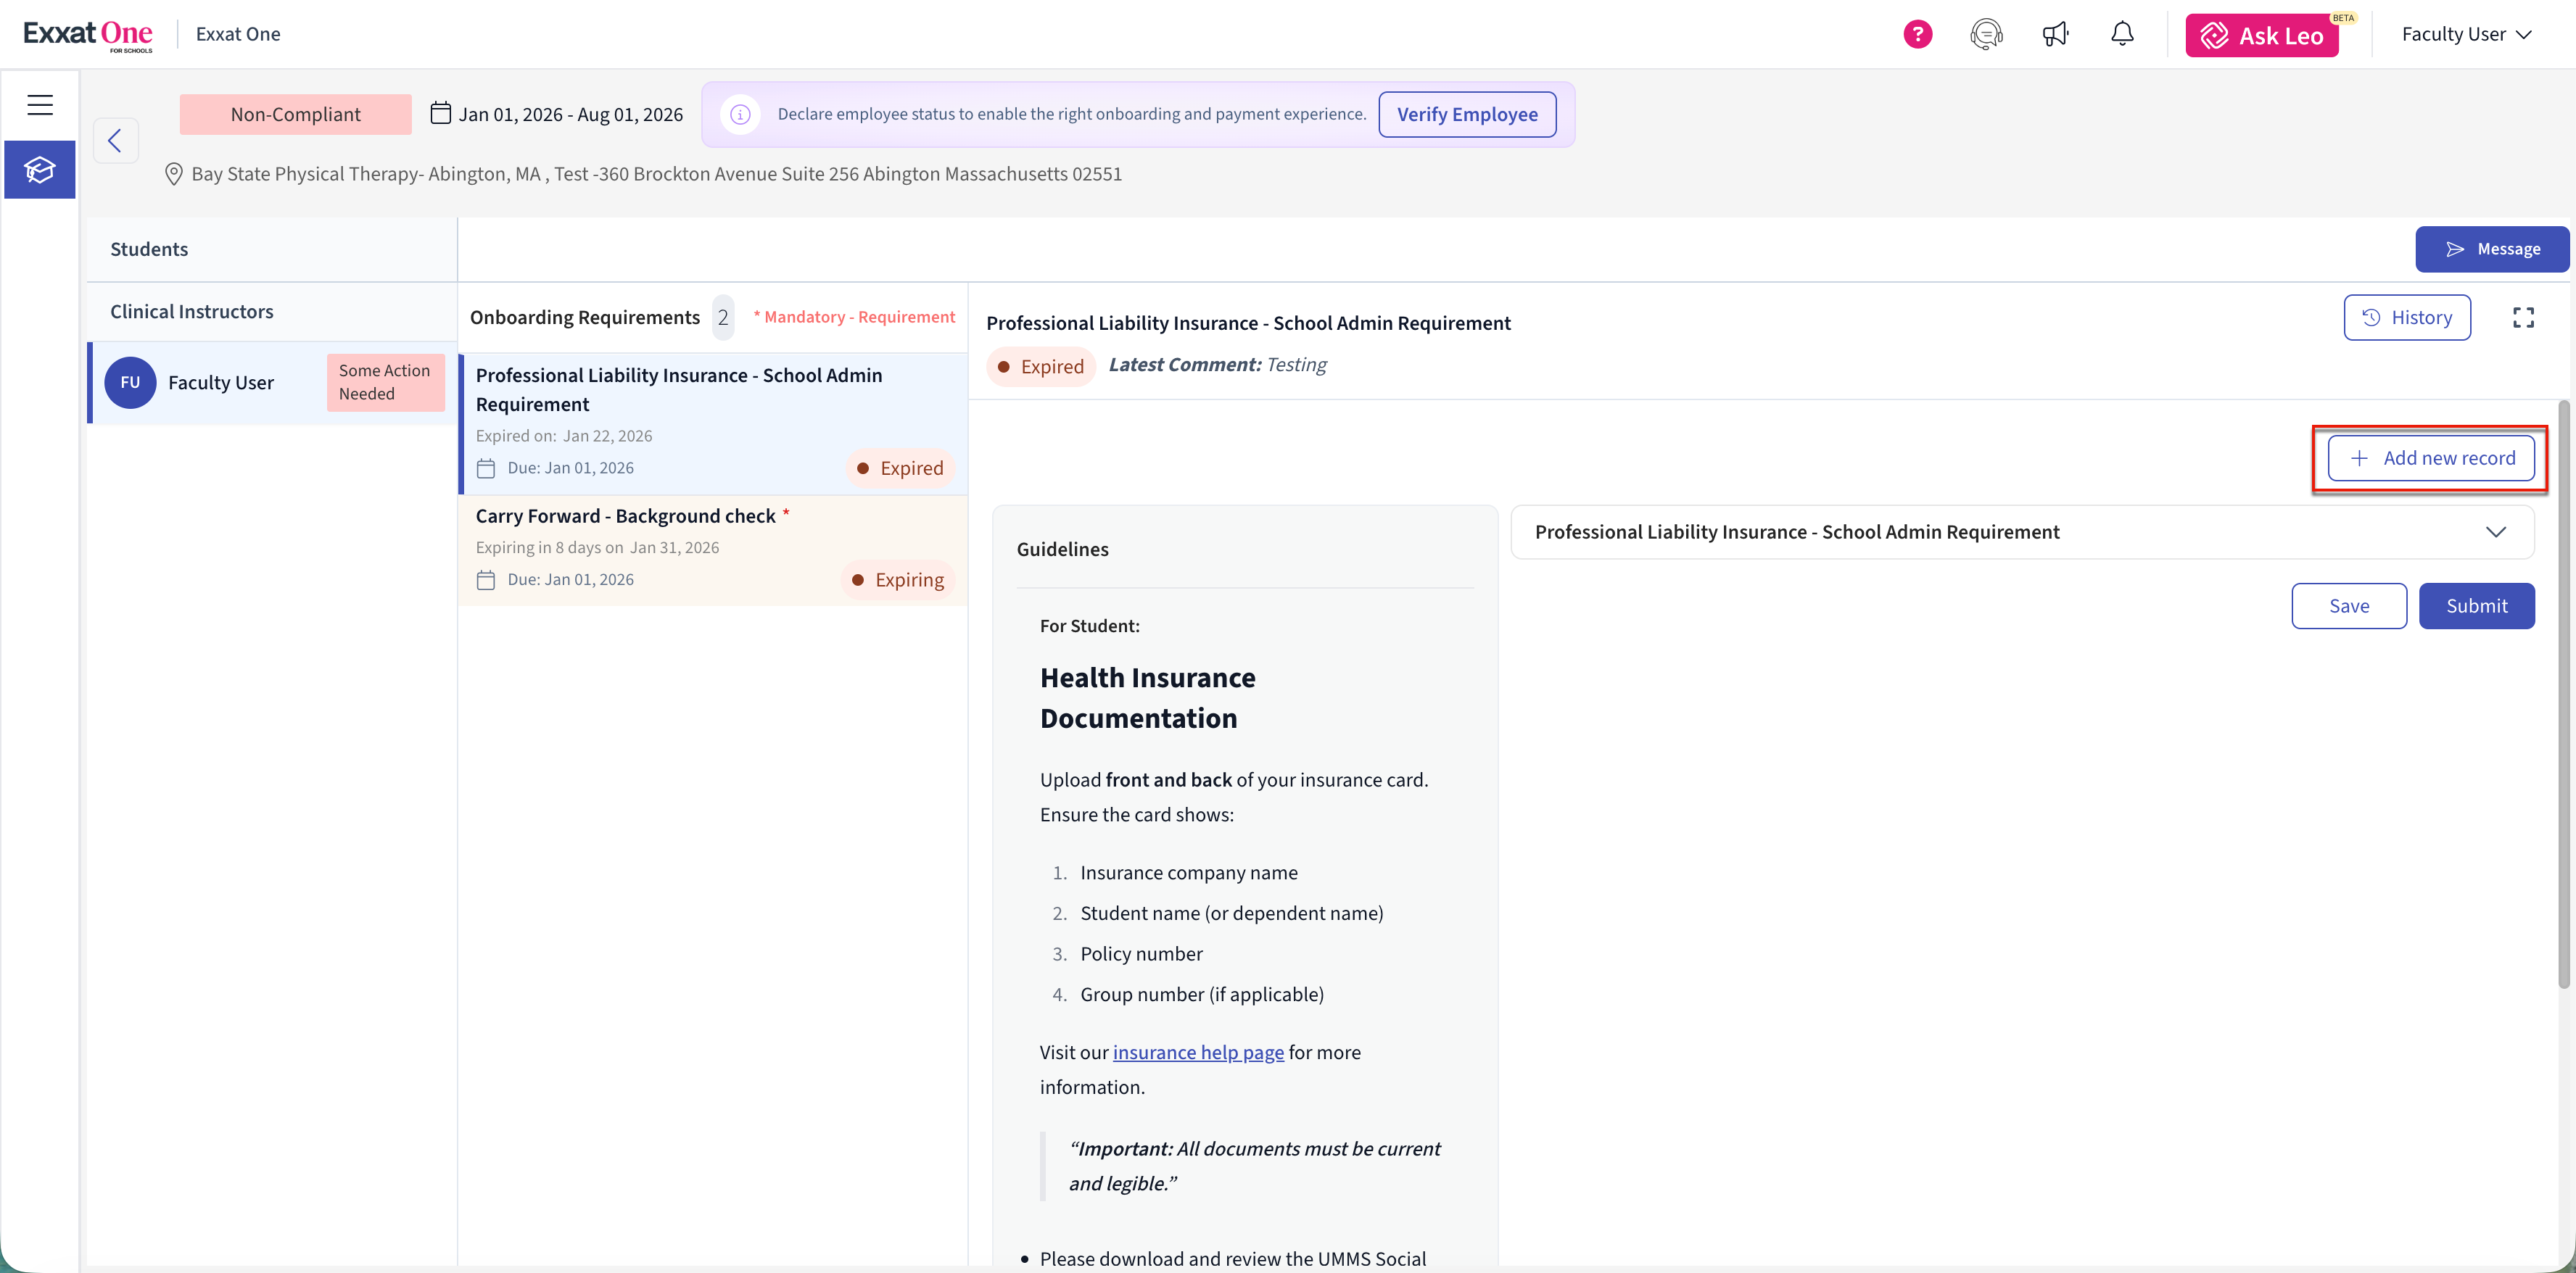
Task: Click the graduation cap sidebar icon
Action: pos(40,170)
